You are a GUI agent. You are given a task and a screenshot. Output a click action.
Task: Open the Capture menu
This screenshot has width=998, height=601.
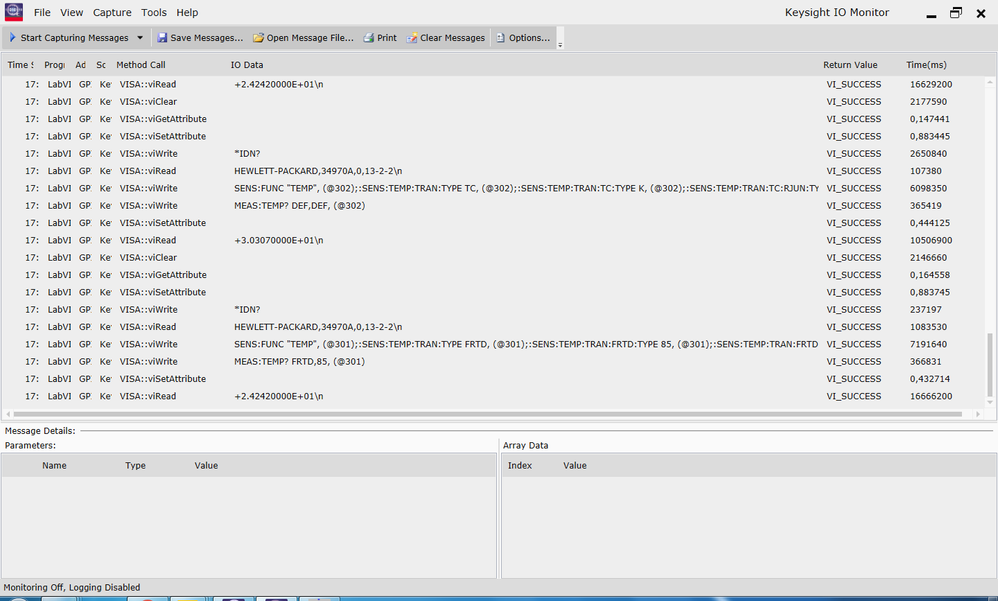[x=112, y=12]
